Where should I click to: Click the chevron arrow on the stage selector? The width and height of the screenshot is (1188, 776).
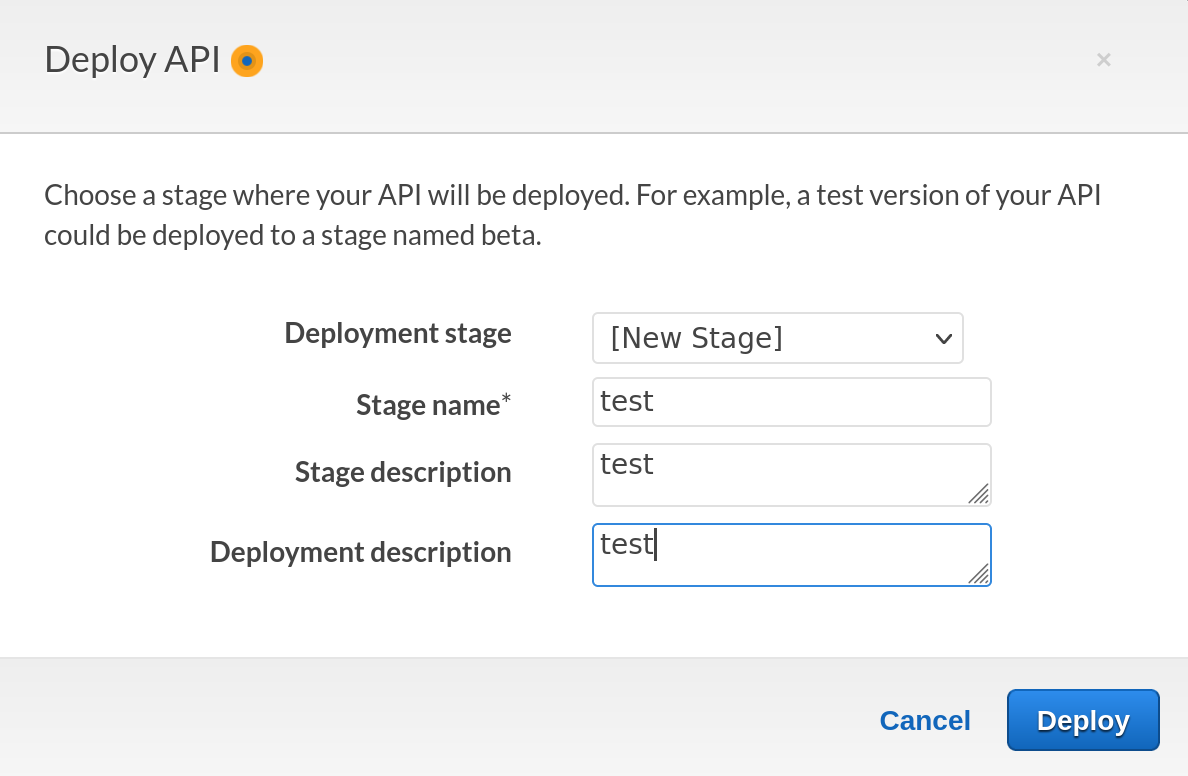[x=943, y=339]
